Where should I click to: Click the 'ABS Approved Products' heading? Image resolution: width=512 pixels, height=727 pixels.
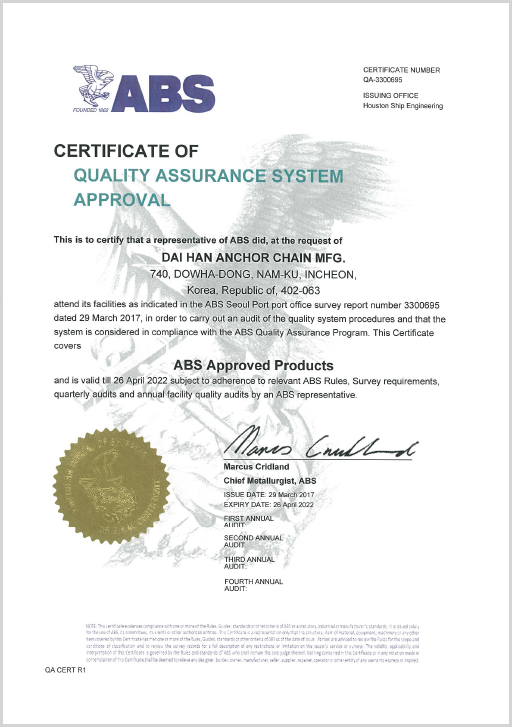253,365
